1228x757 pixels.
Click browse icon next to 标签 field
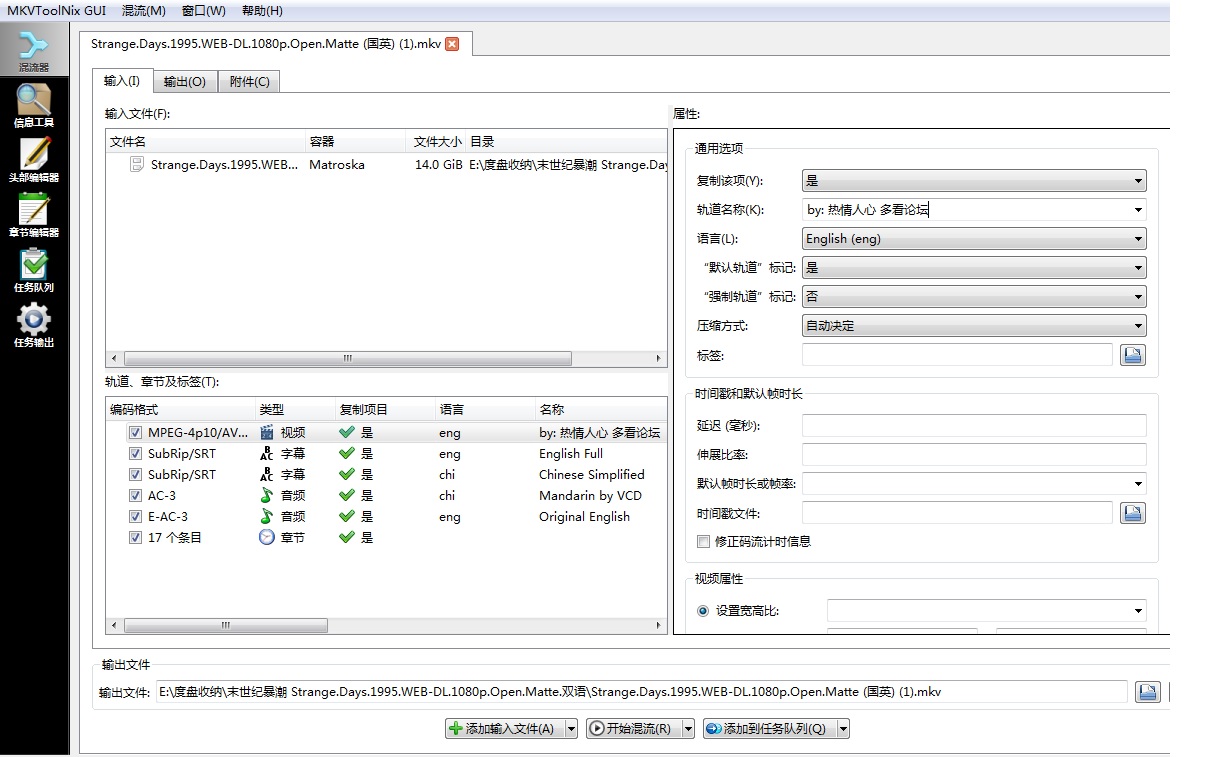pyautogui.click(x=1132, y=355)
